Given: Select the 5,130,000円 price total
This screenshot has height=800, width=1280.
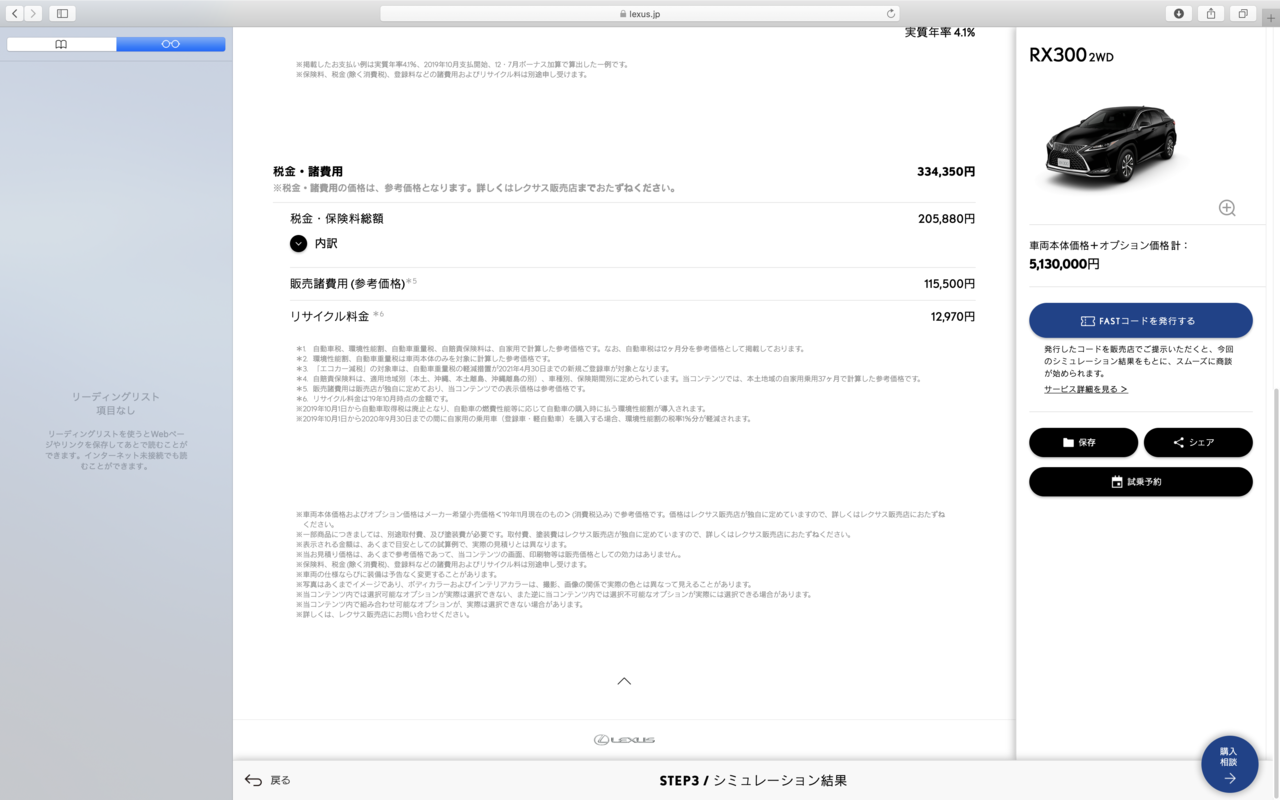Looking at the screenshot, I should coord(1064,264).
